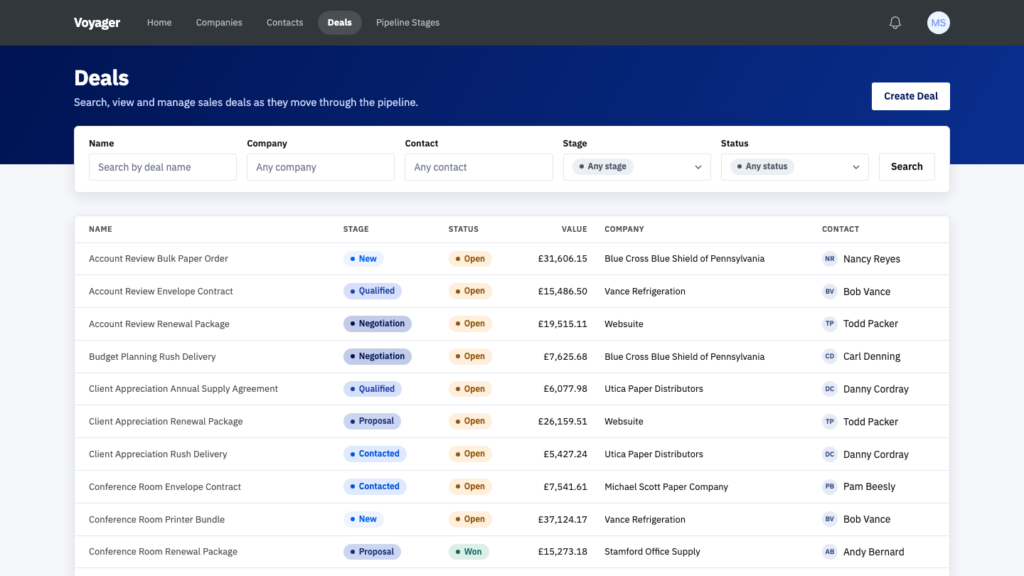1024x576 pixels.
Task: Click the STAGE column header
Action: (x=356, y=229)
